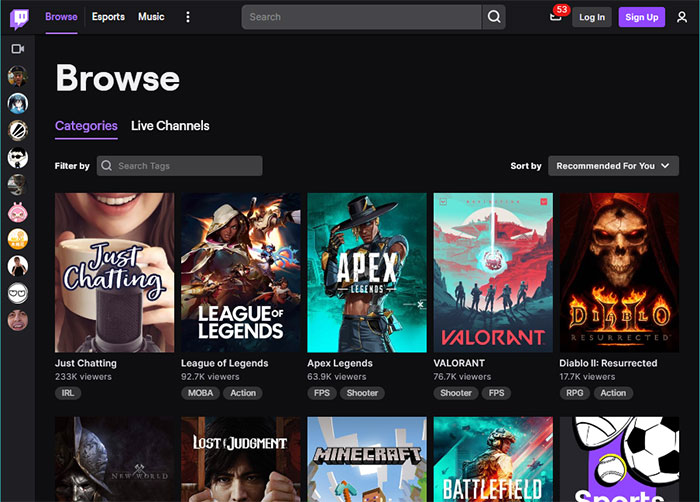Open the Just Chatting category cover
Image resolution: width=700 pixels, height=502 pixels.
click(115, 272)
